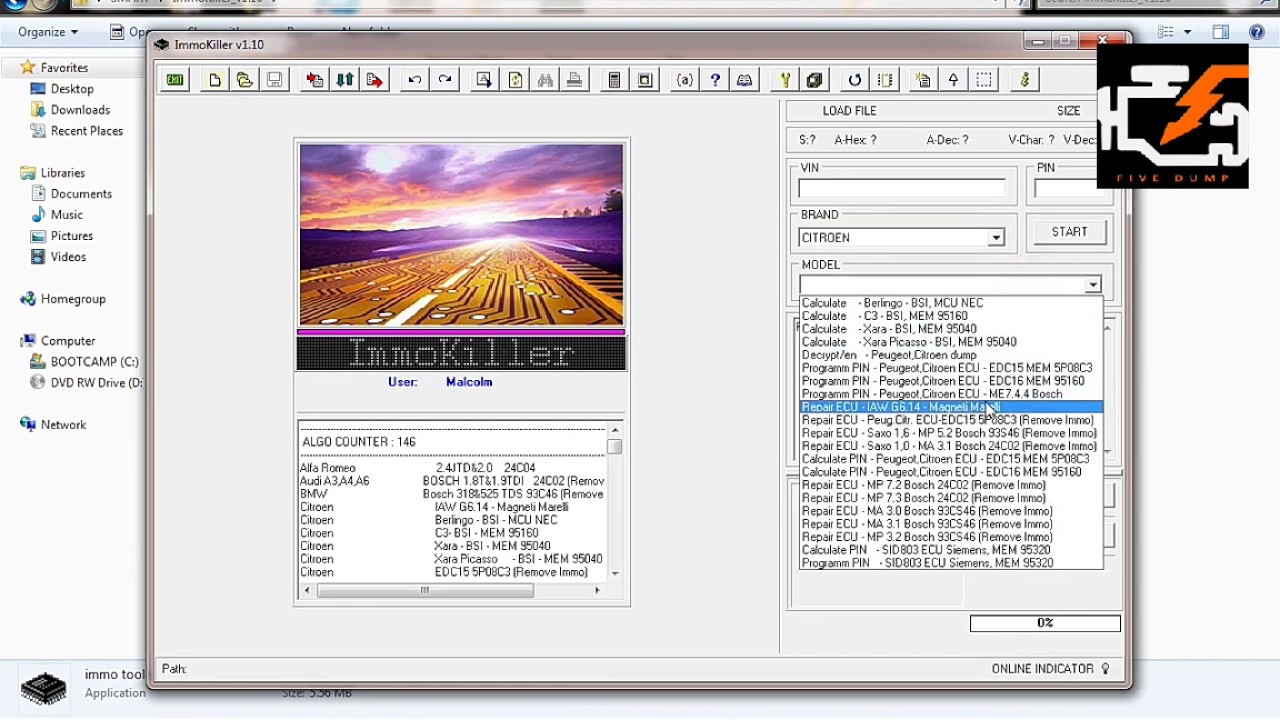Click the {a} braces toolbar icon
The width and height of the screenshot is (1280, 720).
click(x=685, y=80)
